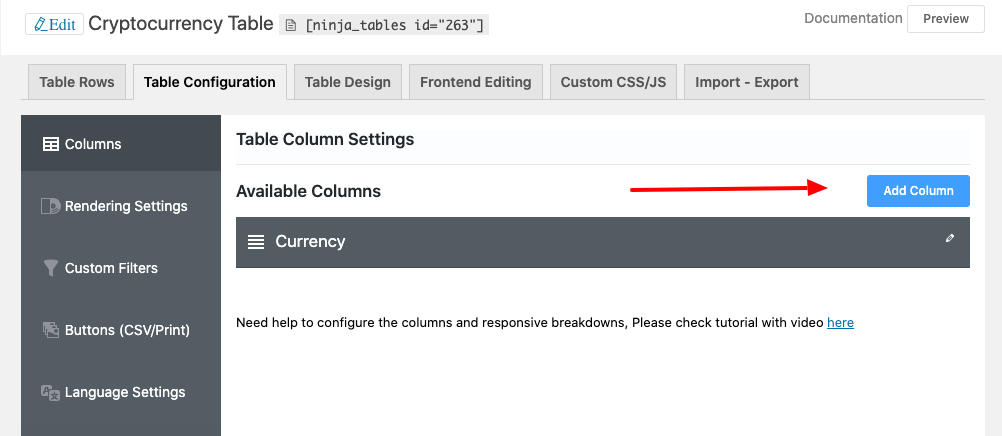Select the Custom CSS/JS tab
The height and width of the screenshot is (436, 1002).
coord(613,82)
